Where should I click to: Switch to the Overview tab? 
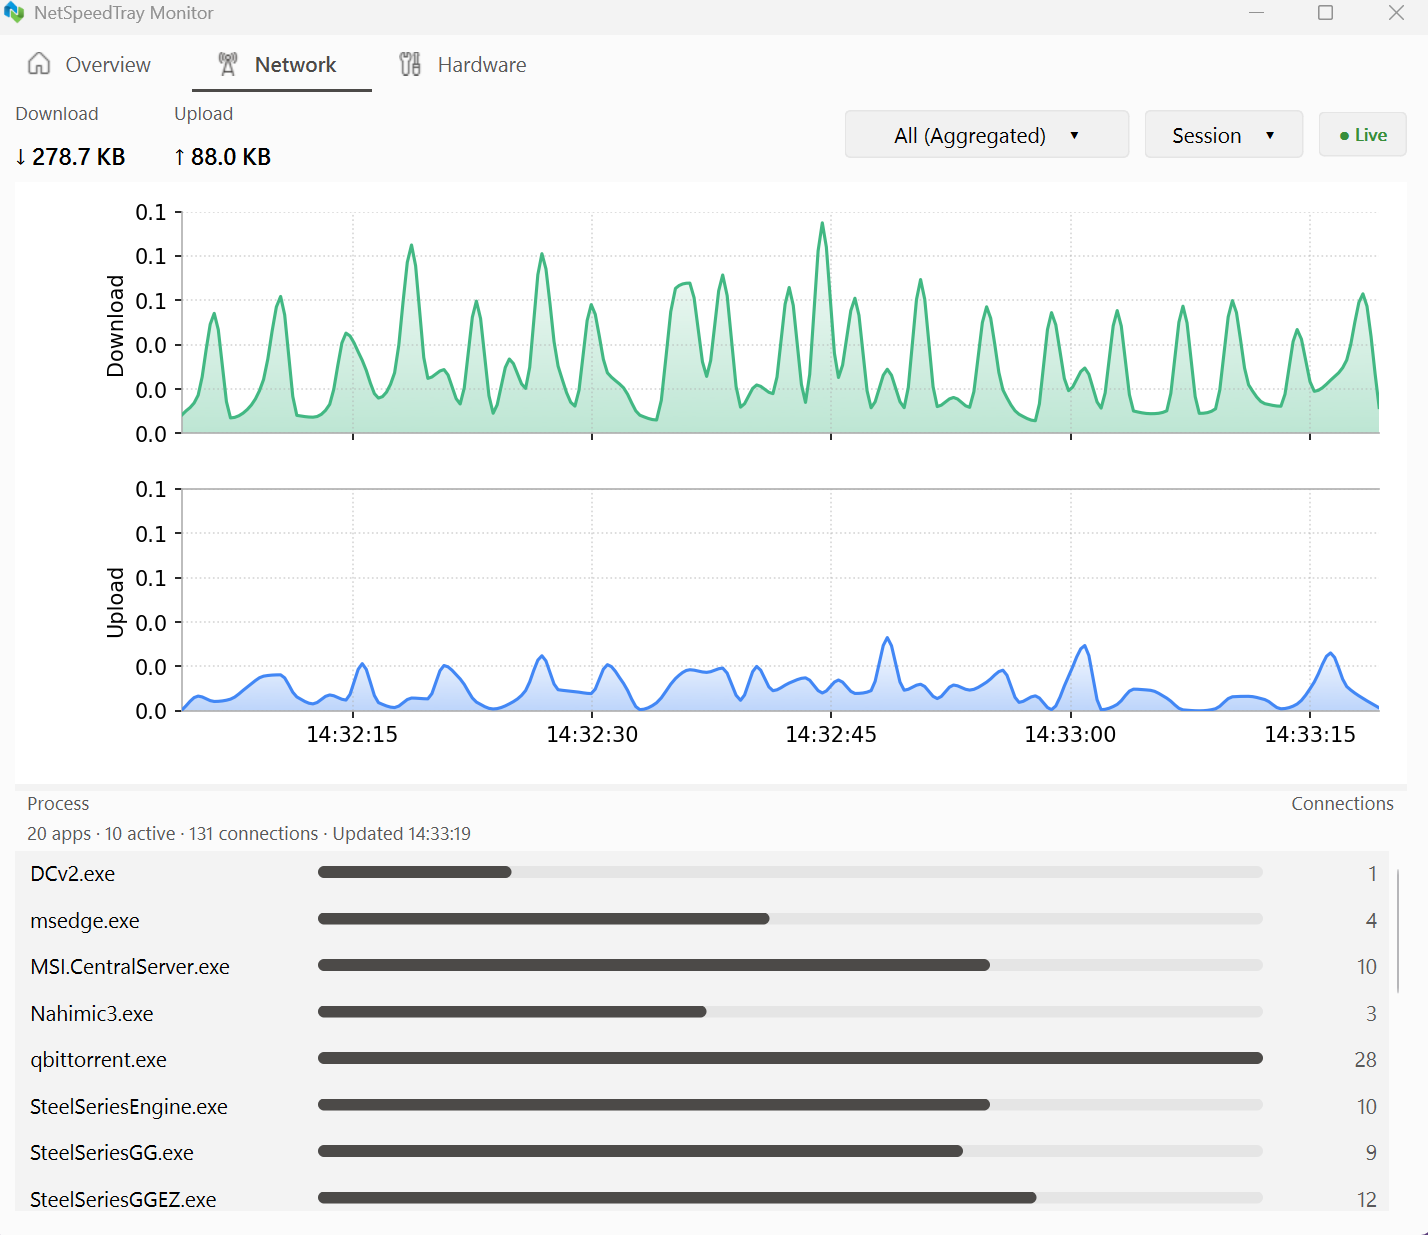90,65
